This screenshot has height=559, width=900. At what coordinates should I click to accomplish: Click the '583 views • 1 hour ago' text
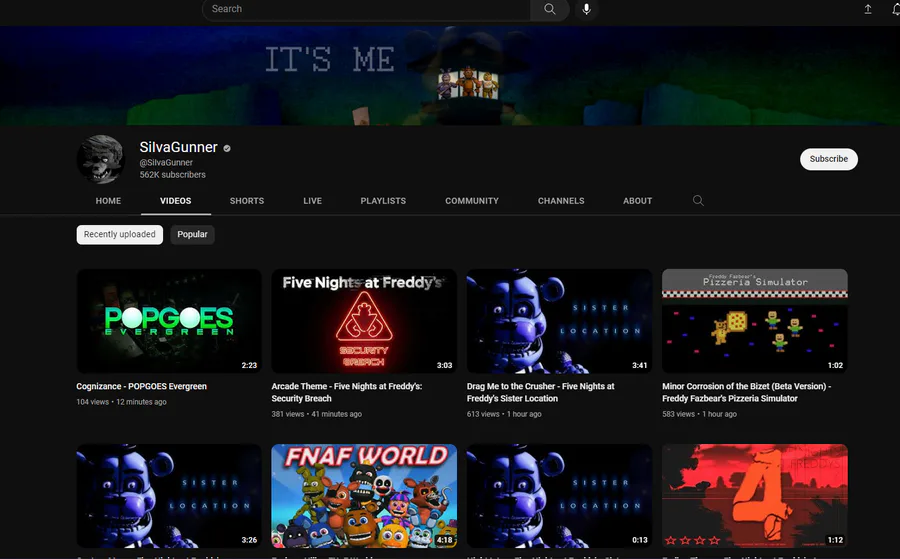(699, 414)
